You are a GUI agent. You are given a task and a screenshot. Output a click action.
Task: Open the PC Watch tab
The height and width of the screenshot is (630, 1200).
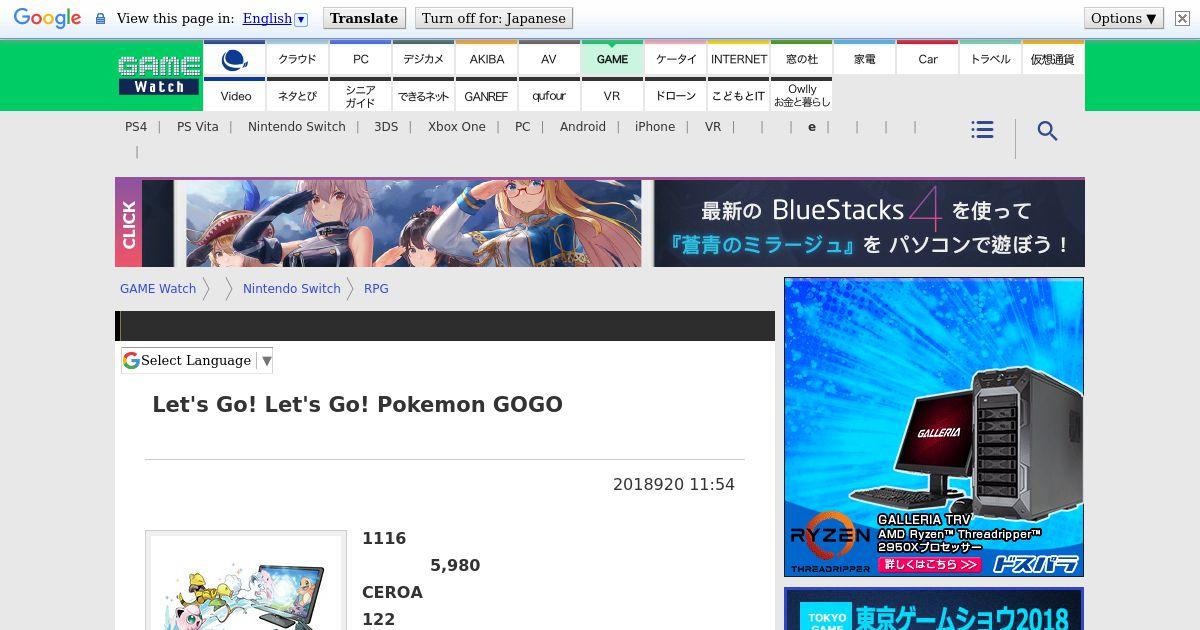360,60
